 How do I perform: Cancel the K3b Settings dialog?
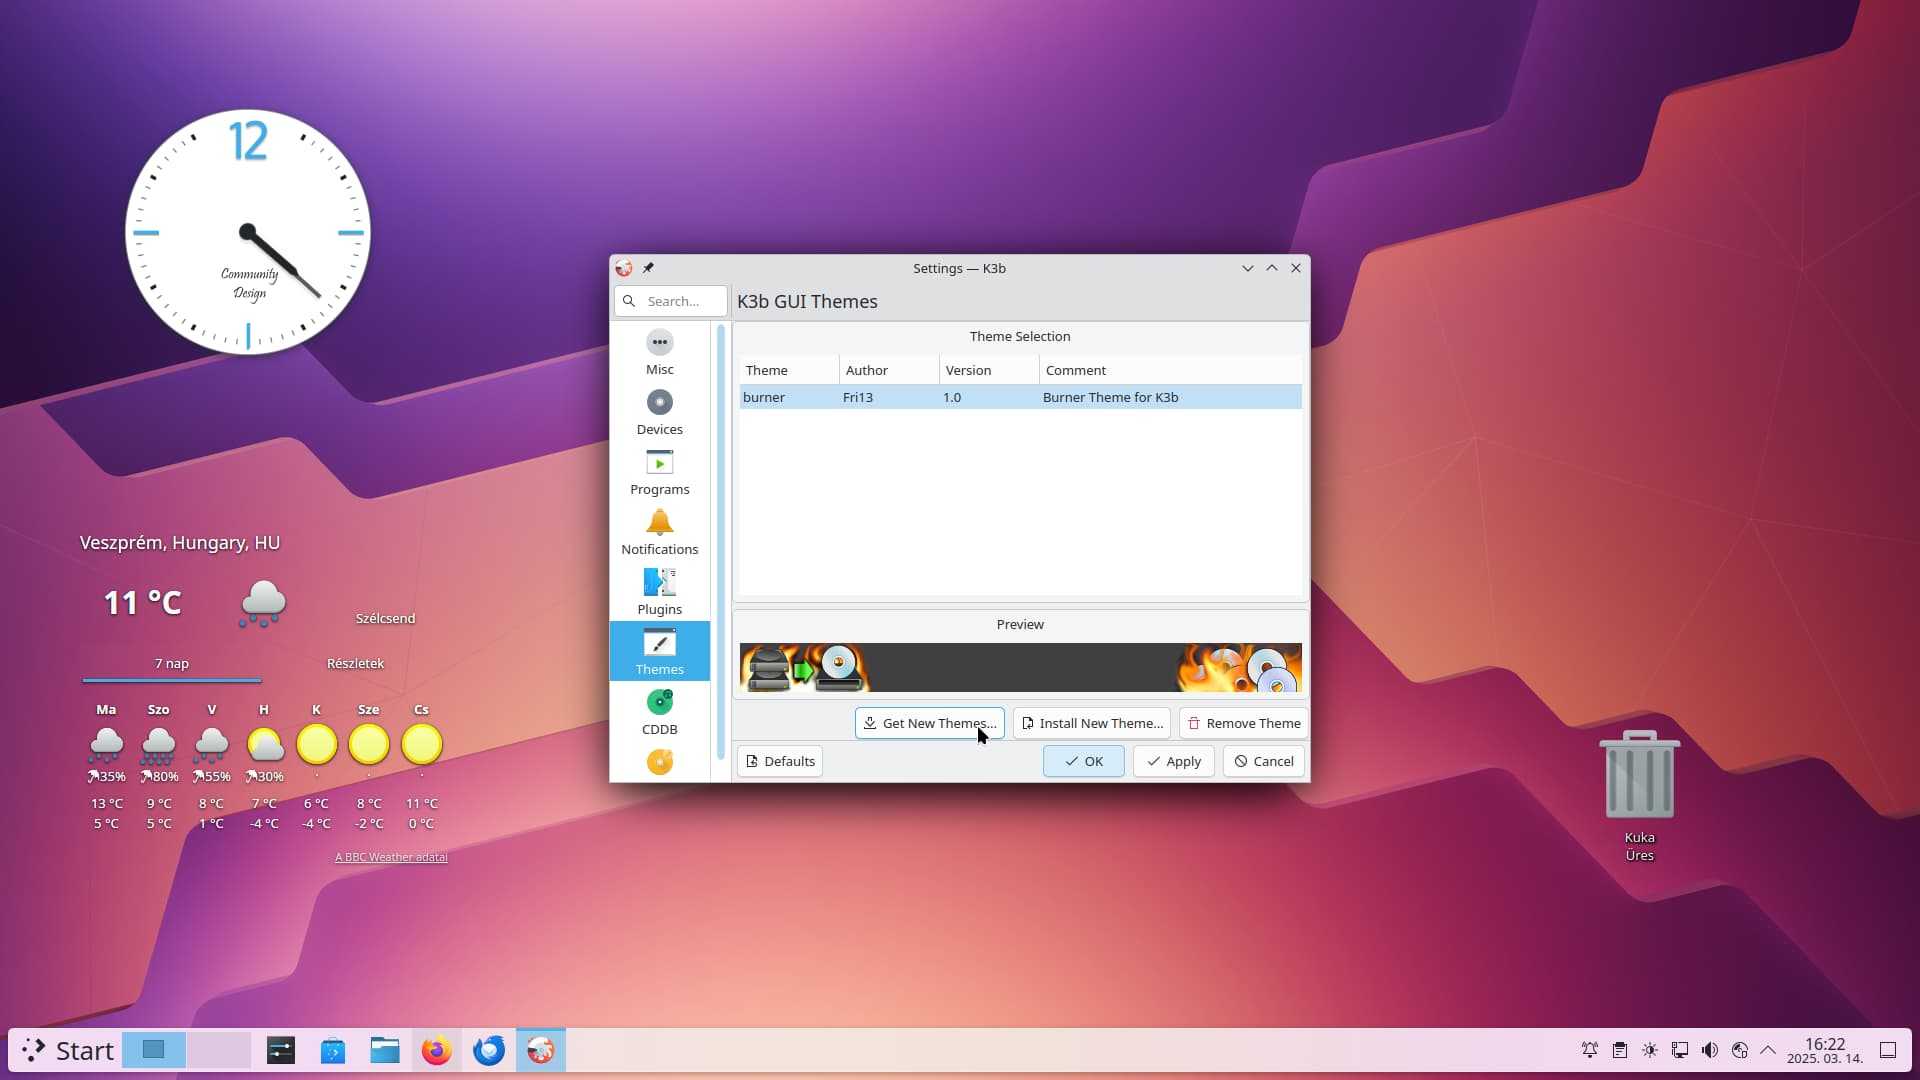pos(1264,761)
